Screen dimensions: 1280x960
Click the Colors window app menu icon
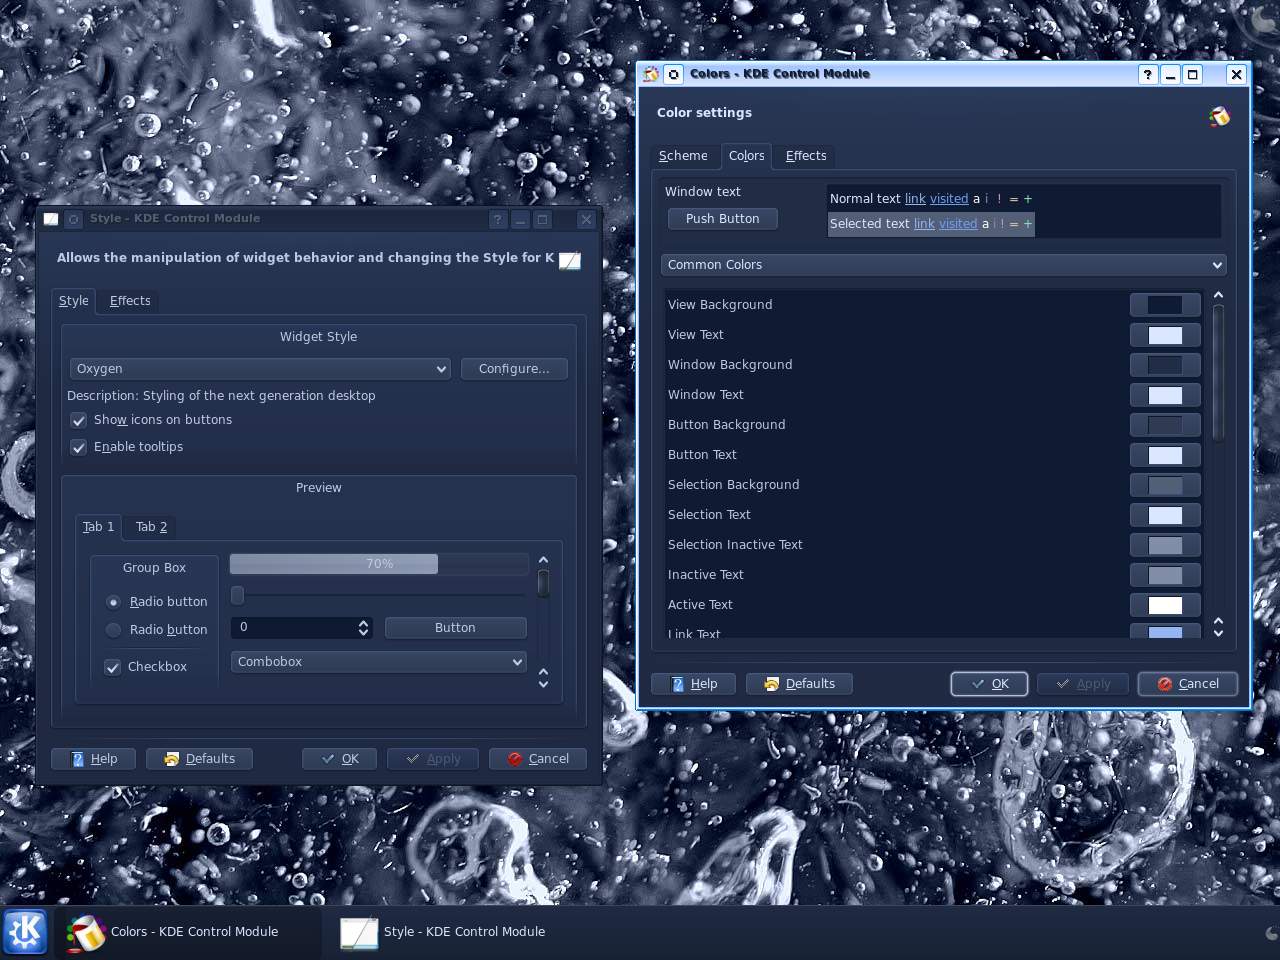651,74
